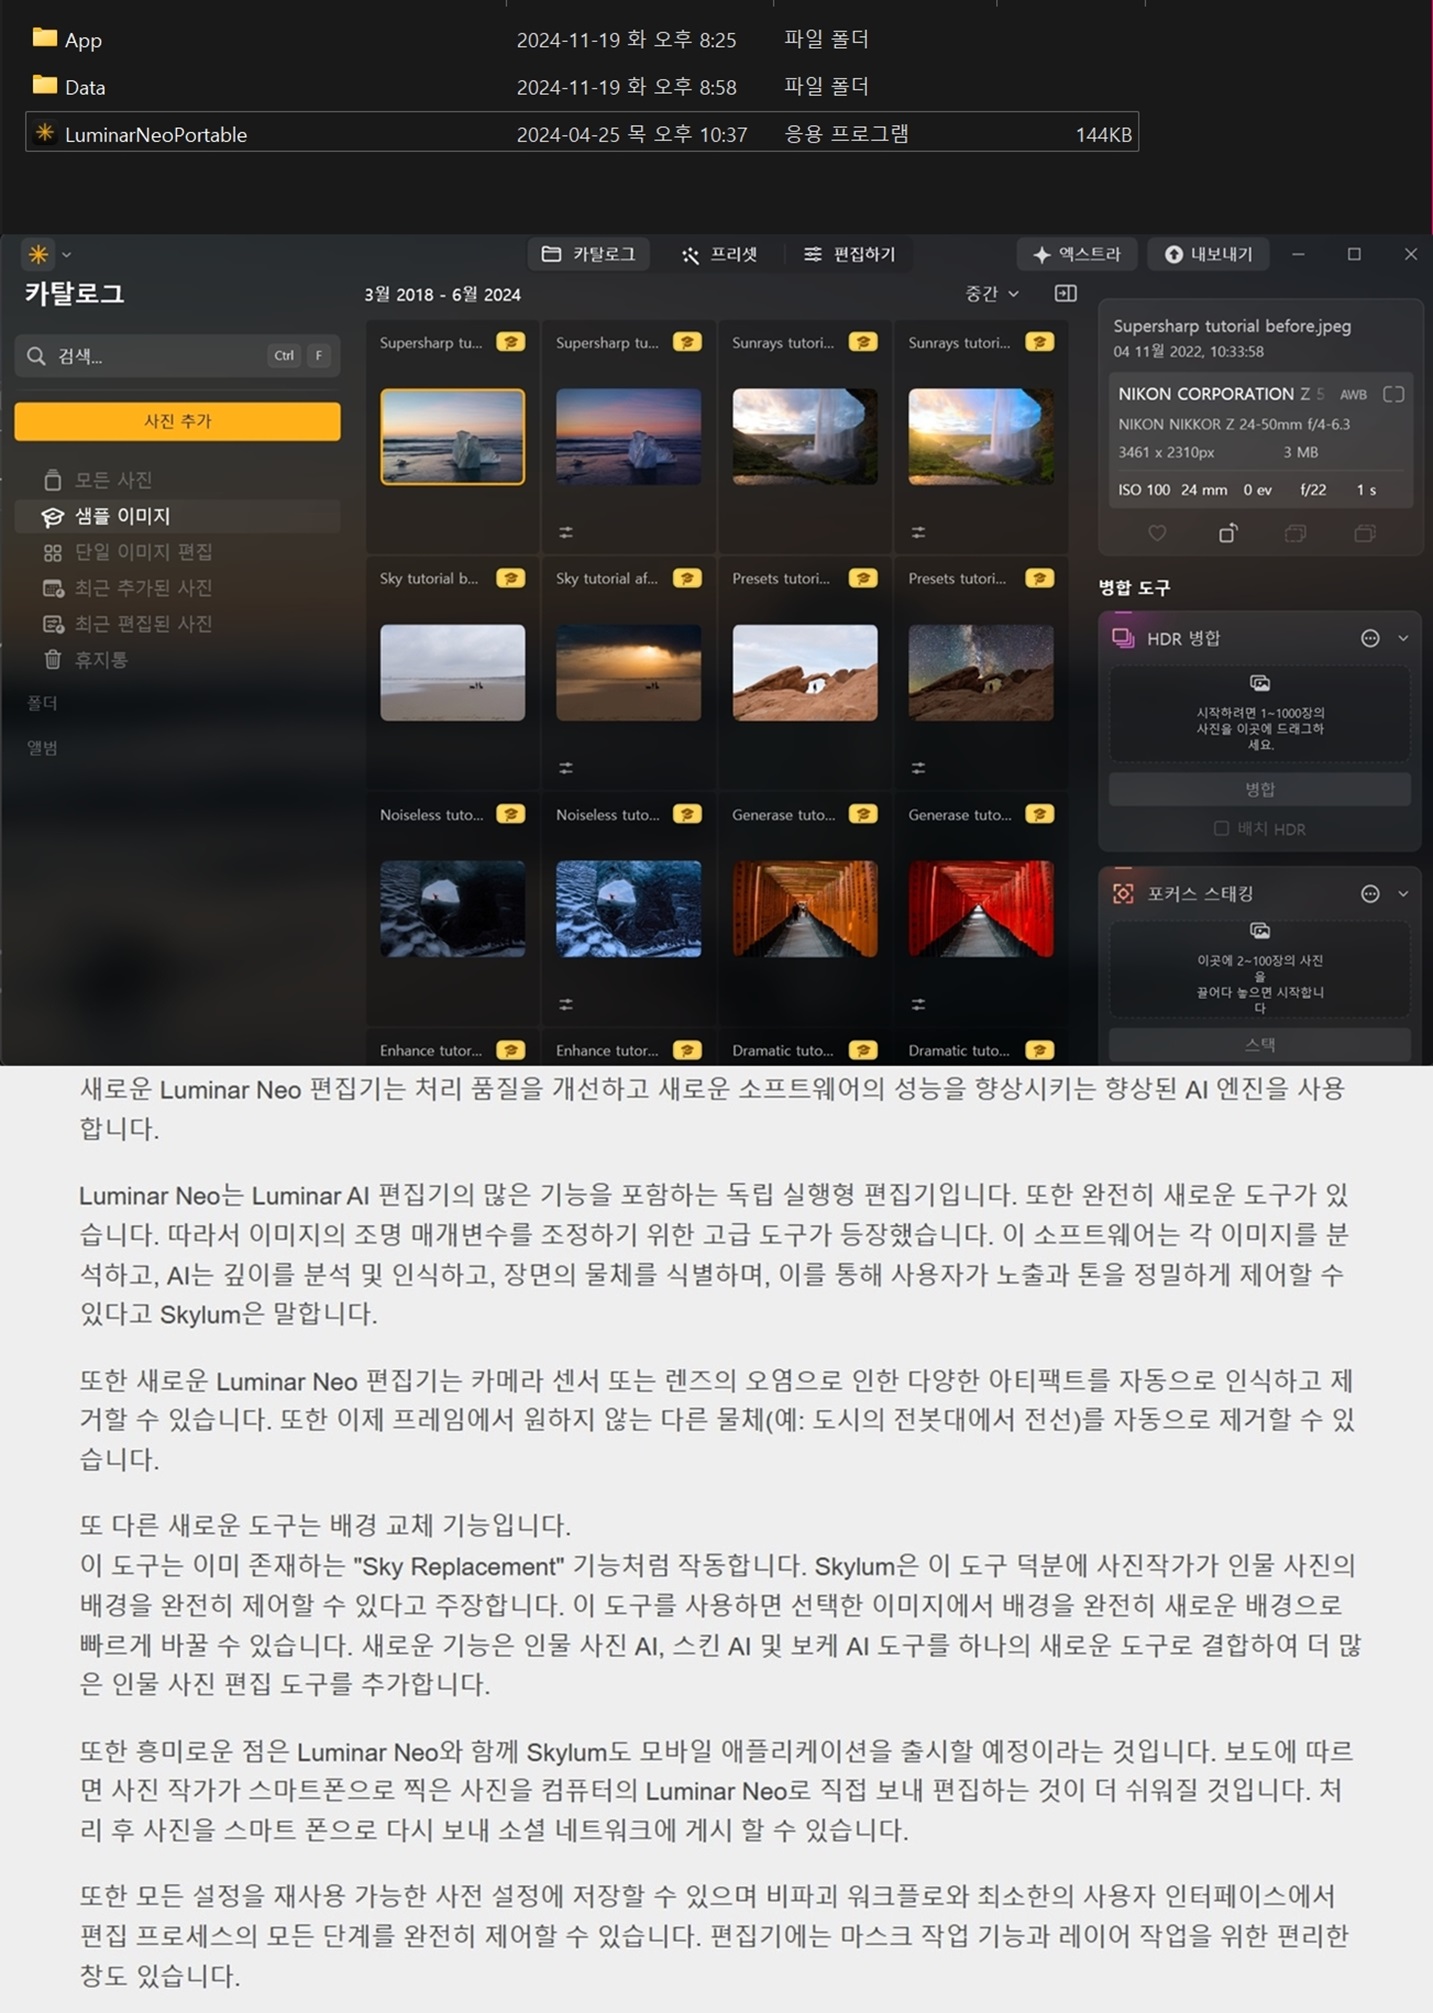
Task: Select the Presets thumbnail with Milky Way sky
Action: click(981, 673)
